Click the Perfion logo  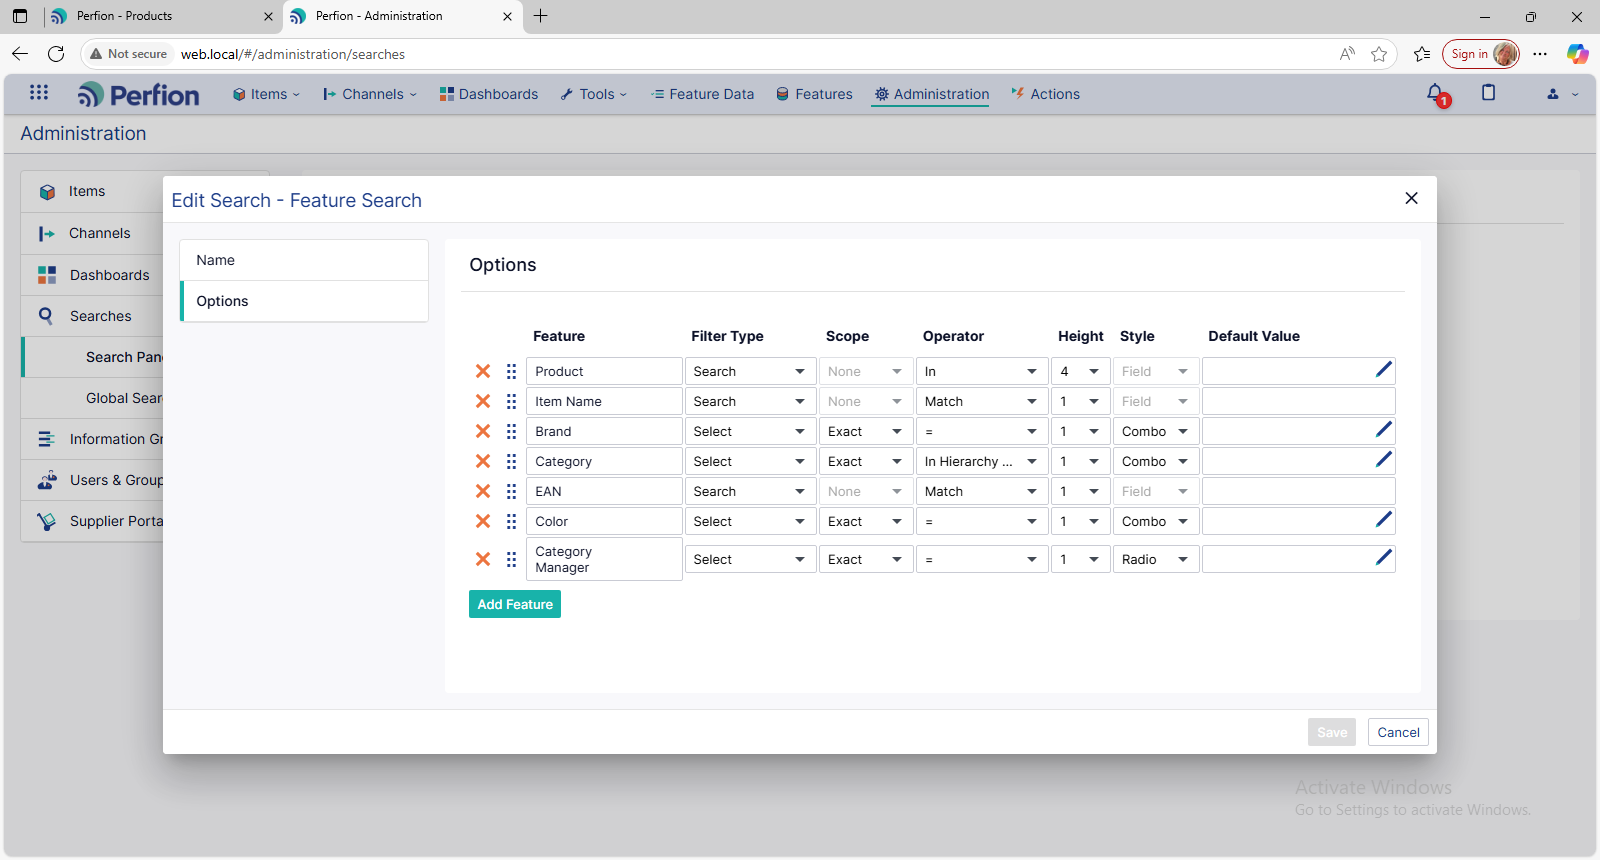(138, 95)
